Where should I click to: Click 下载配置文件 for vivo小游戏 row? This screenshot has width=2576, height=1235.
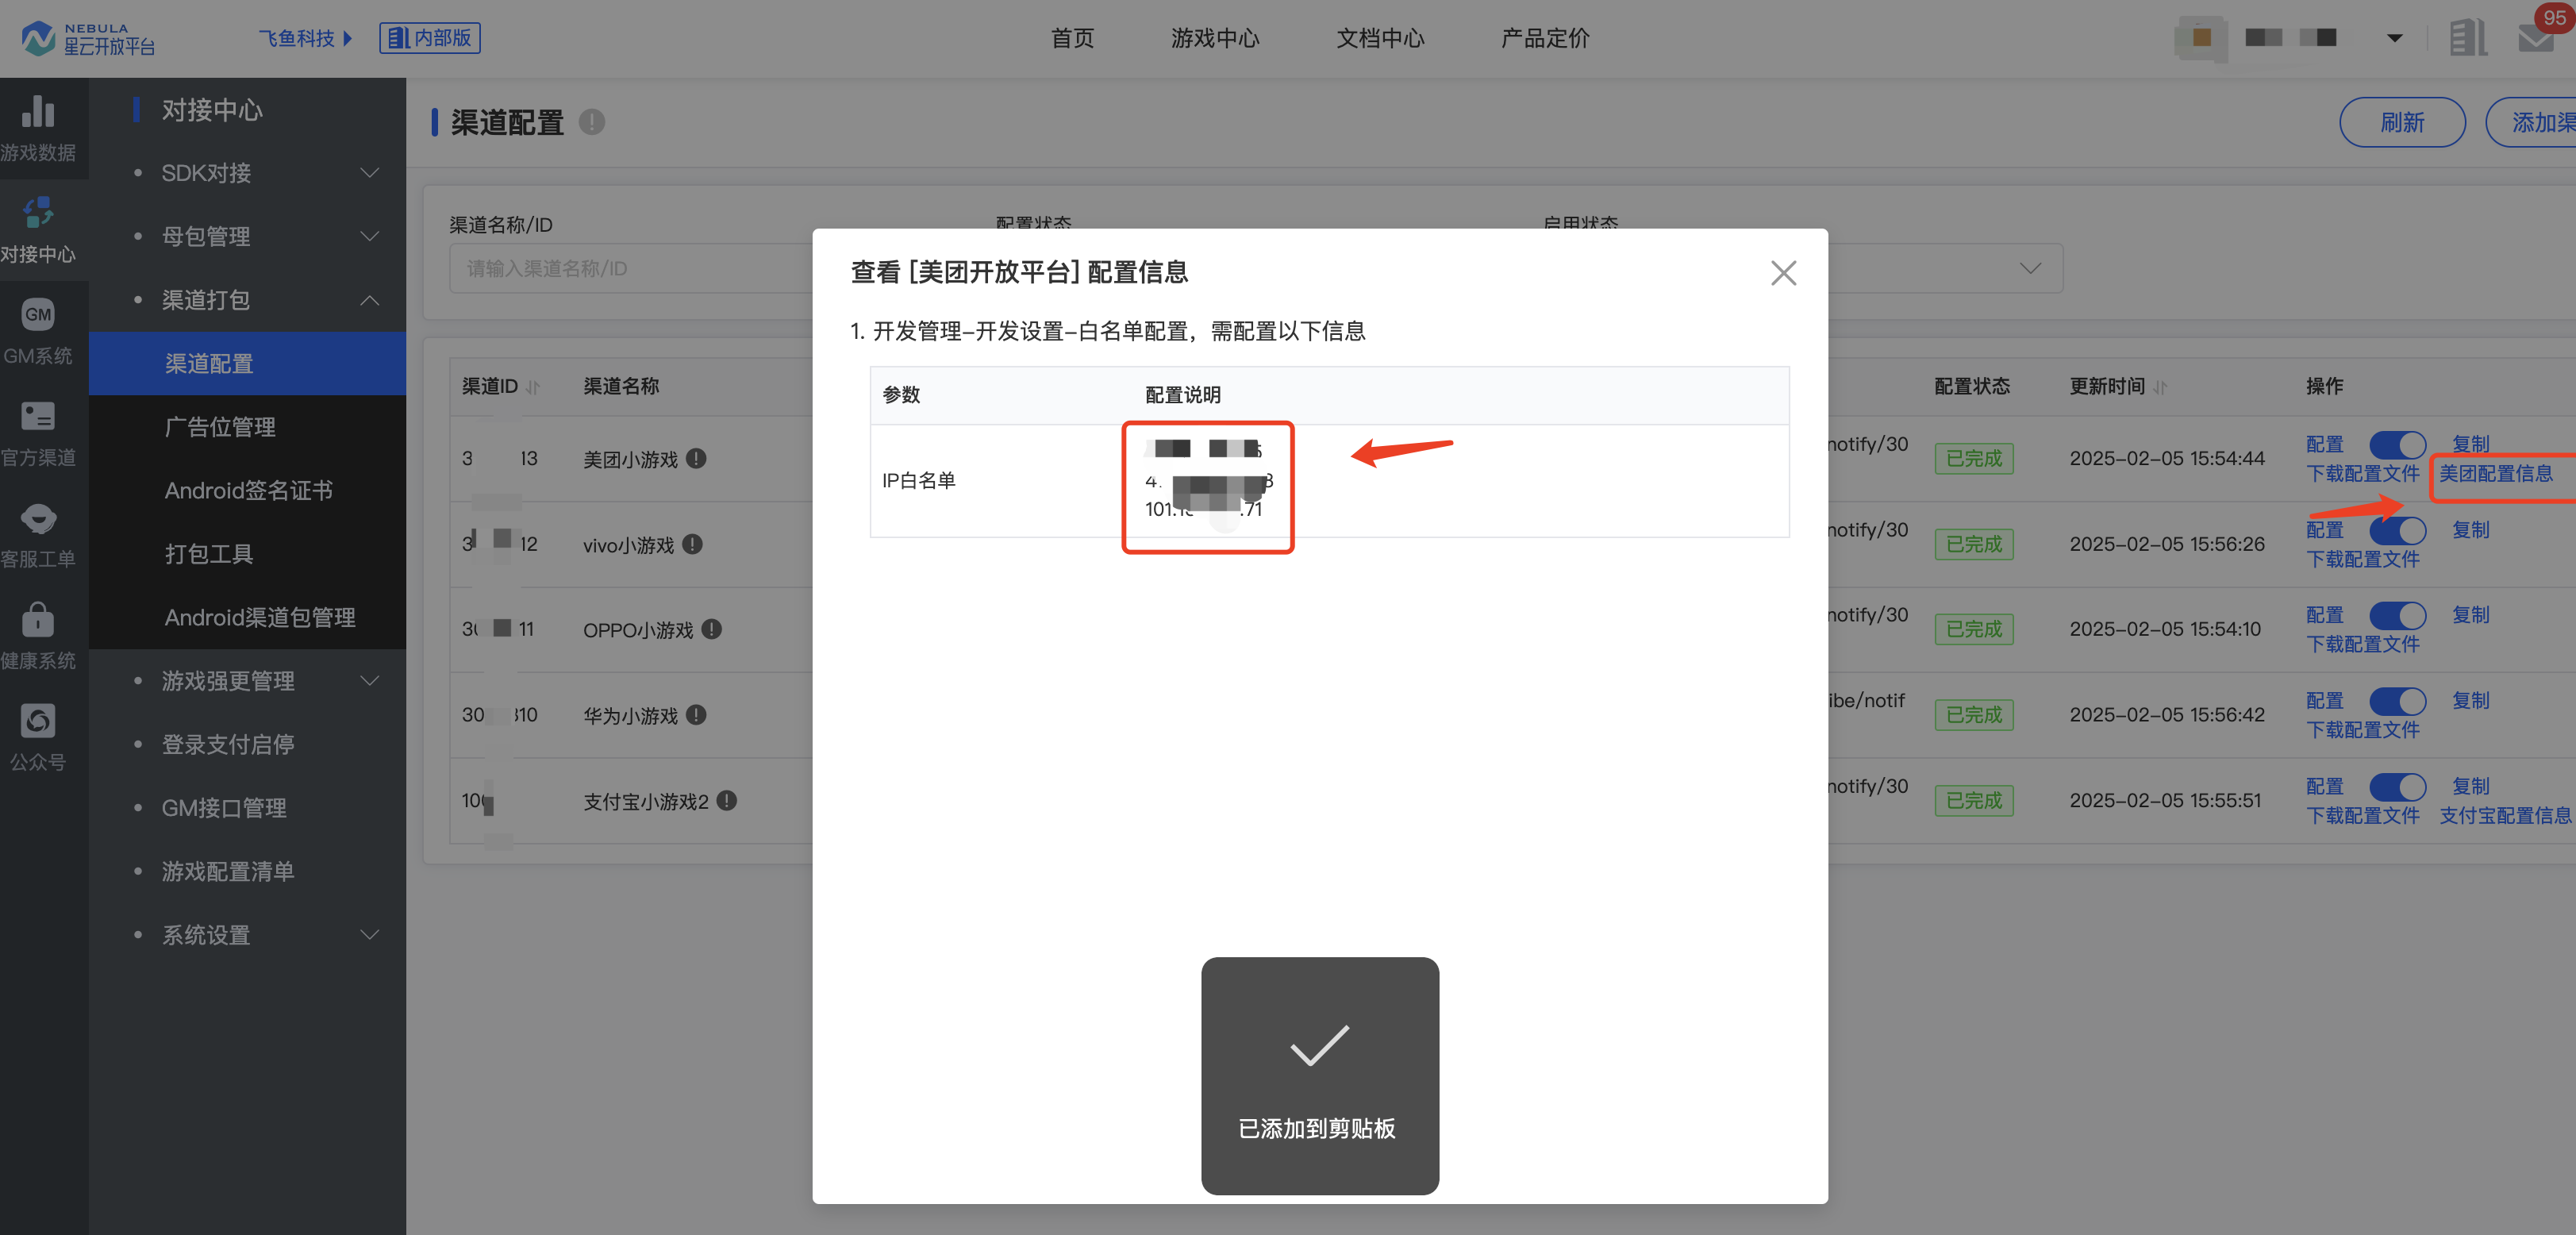pos(2362,559)
